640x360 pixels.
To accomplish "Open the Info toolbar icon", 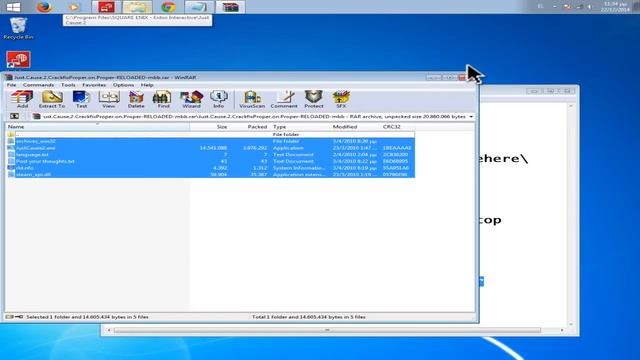I will 219,99.
